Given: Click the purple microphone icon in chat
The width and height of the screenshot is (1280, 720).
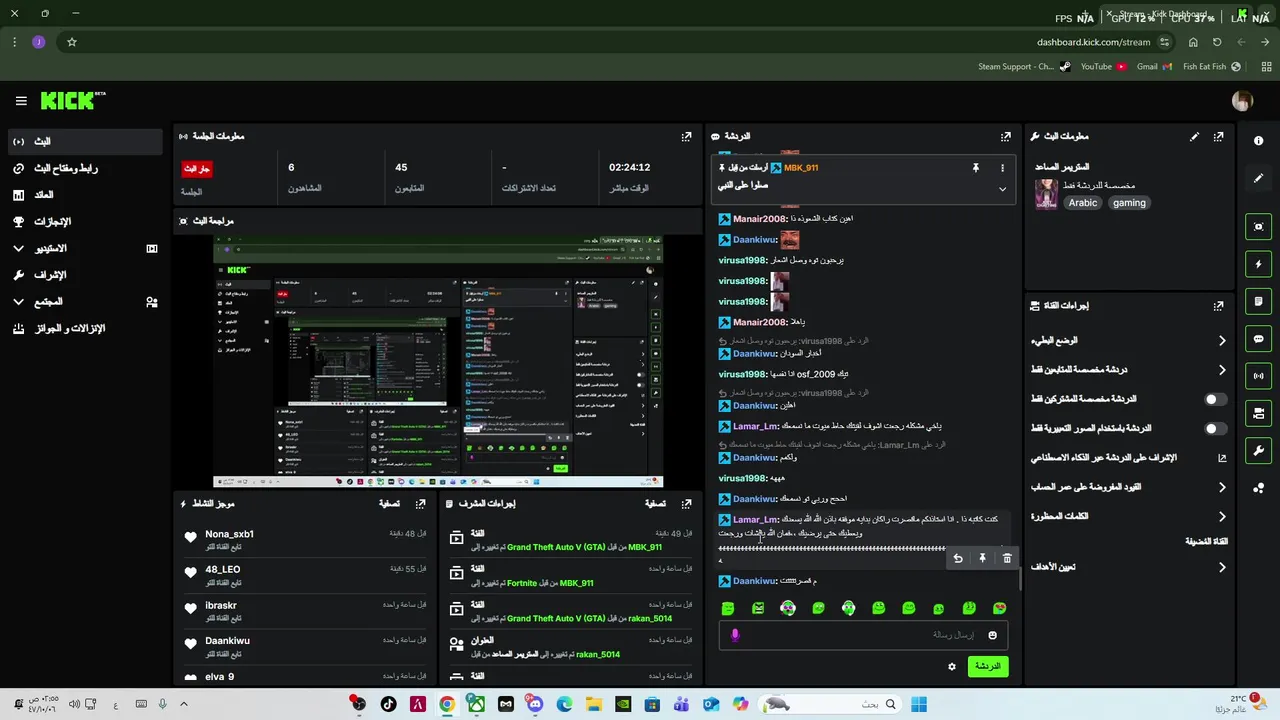Looking at the screenshot, I should 735,635.
